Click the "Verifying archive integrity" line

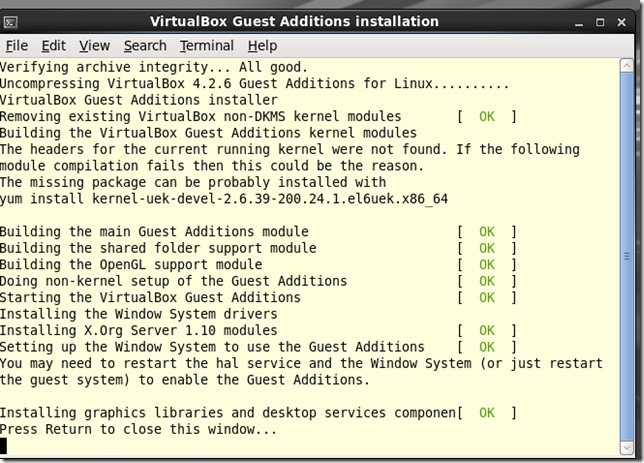coord(137,67)
